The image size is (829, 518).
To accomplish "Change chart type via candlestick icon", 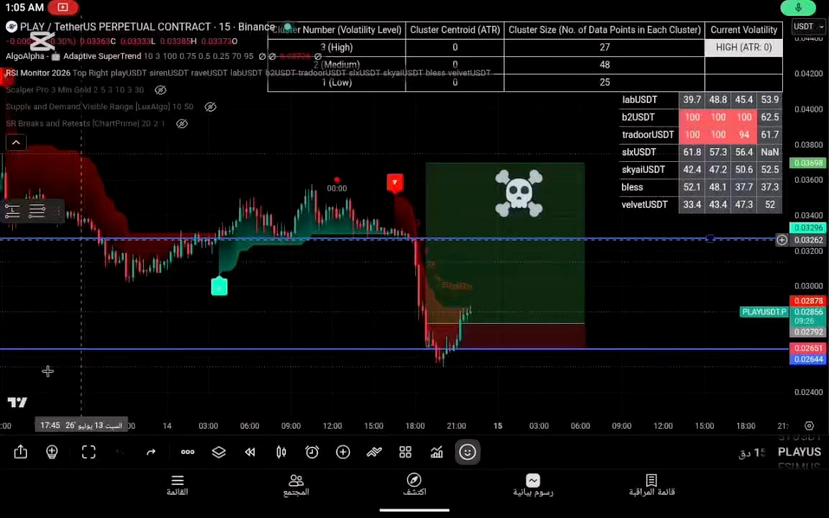I will click(281, 452).
